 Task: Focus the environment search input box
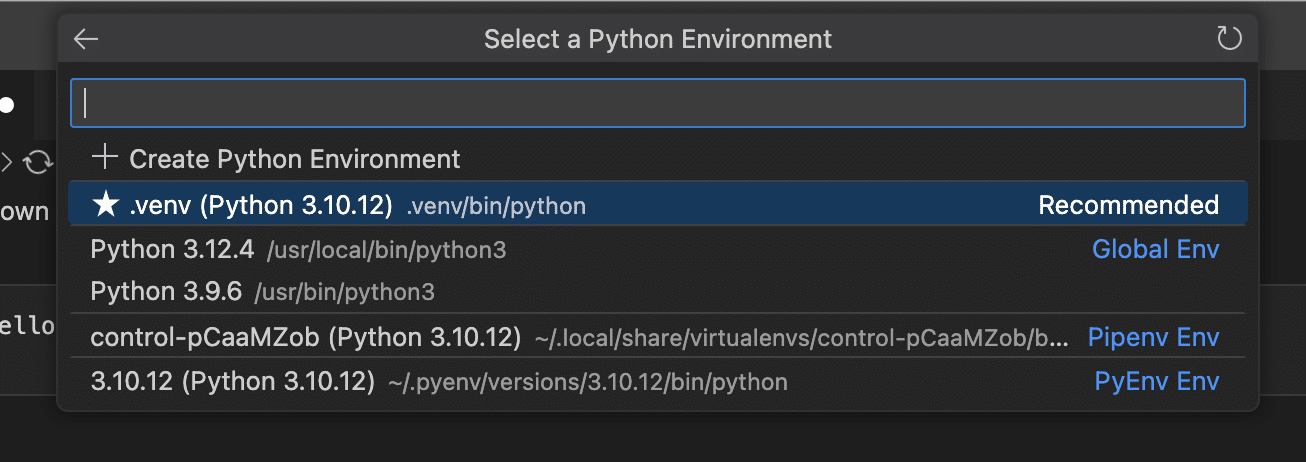point(657,103)
